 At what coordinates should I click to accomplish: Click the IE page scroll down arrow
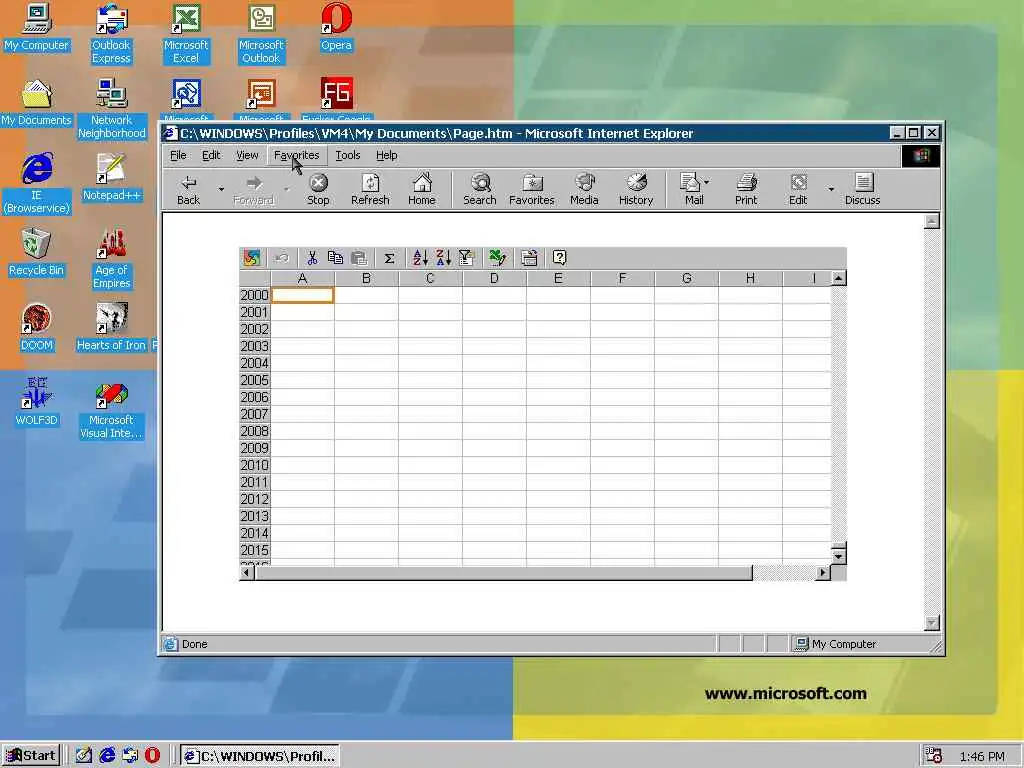coord(932,622)
